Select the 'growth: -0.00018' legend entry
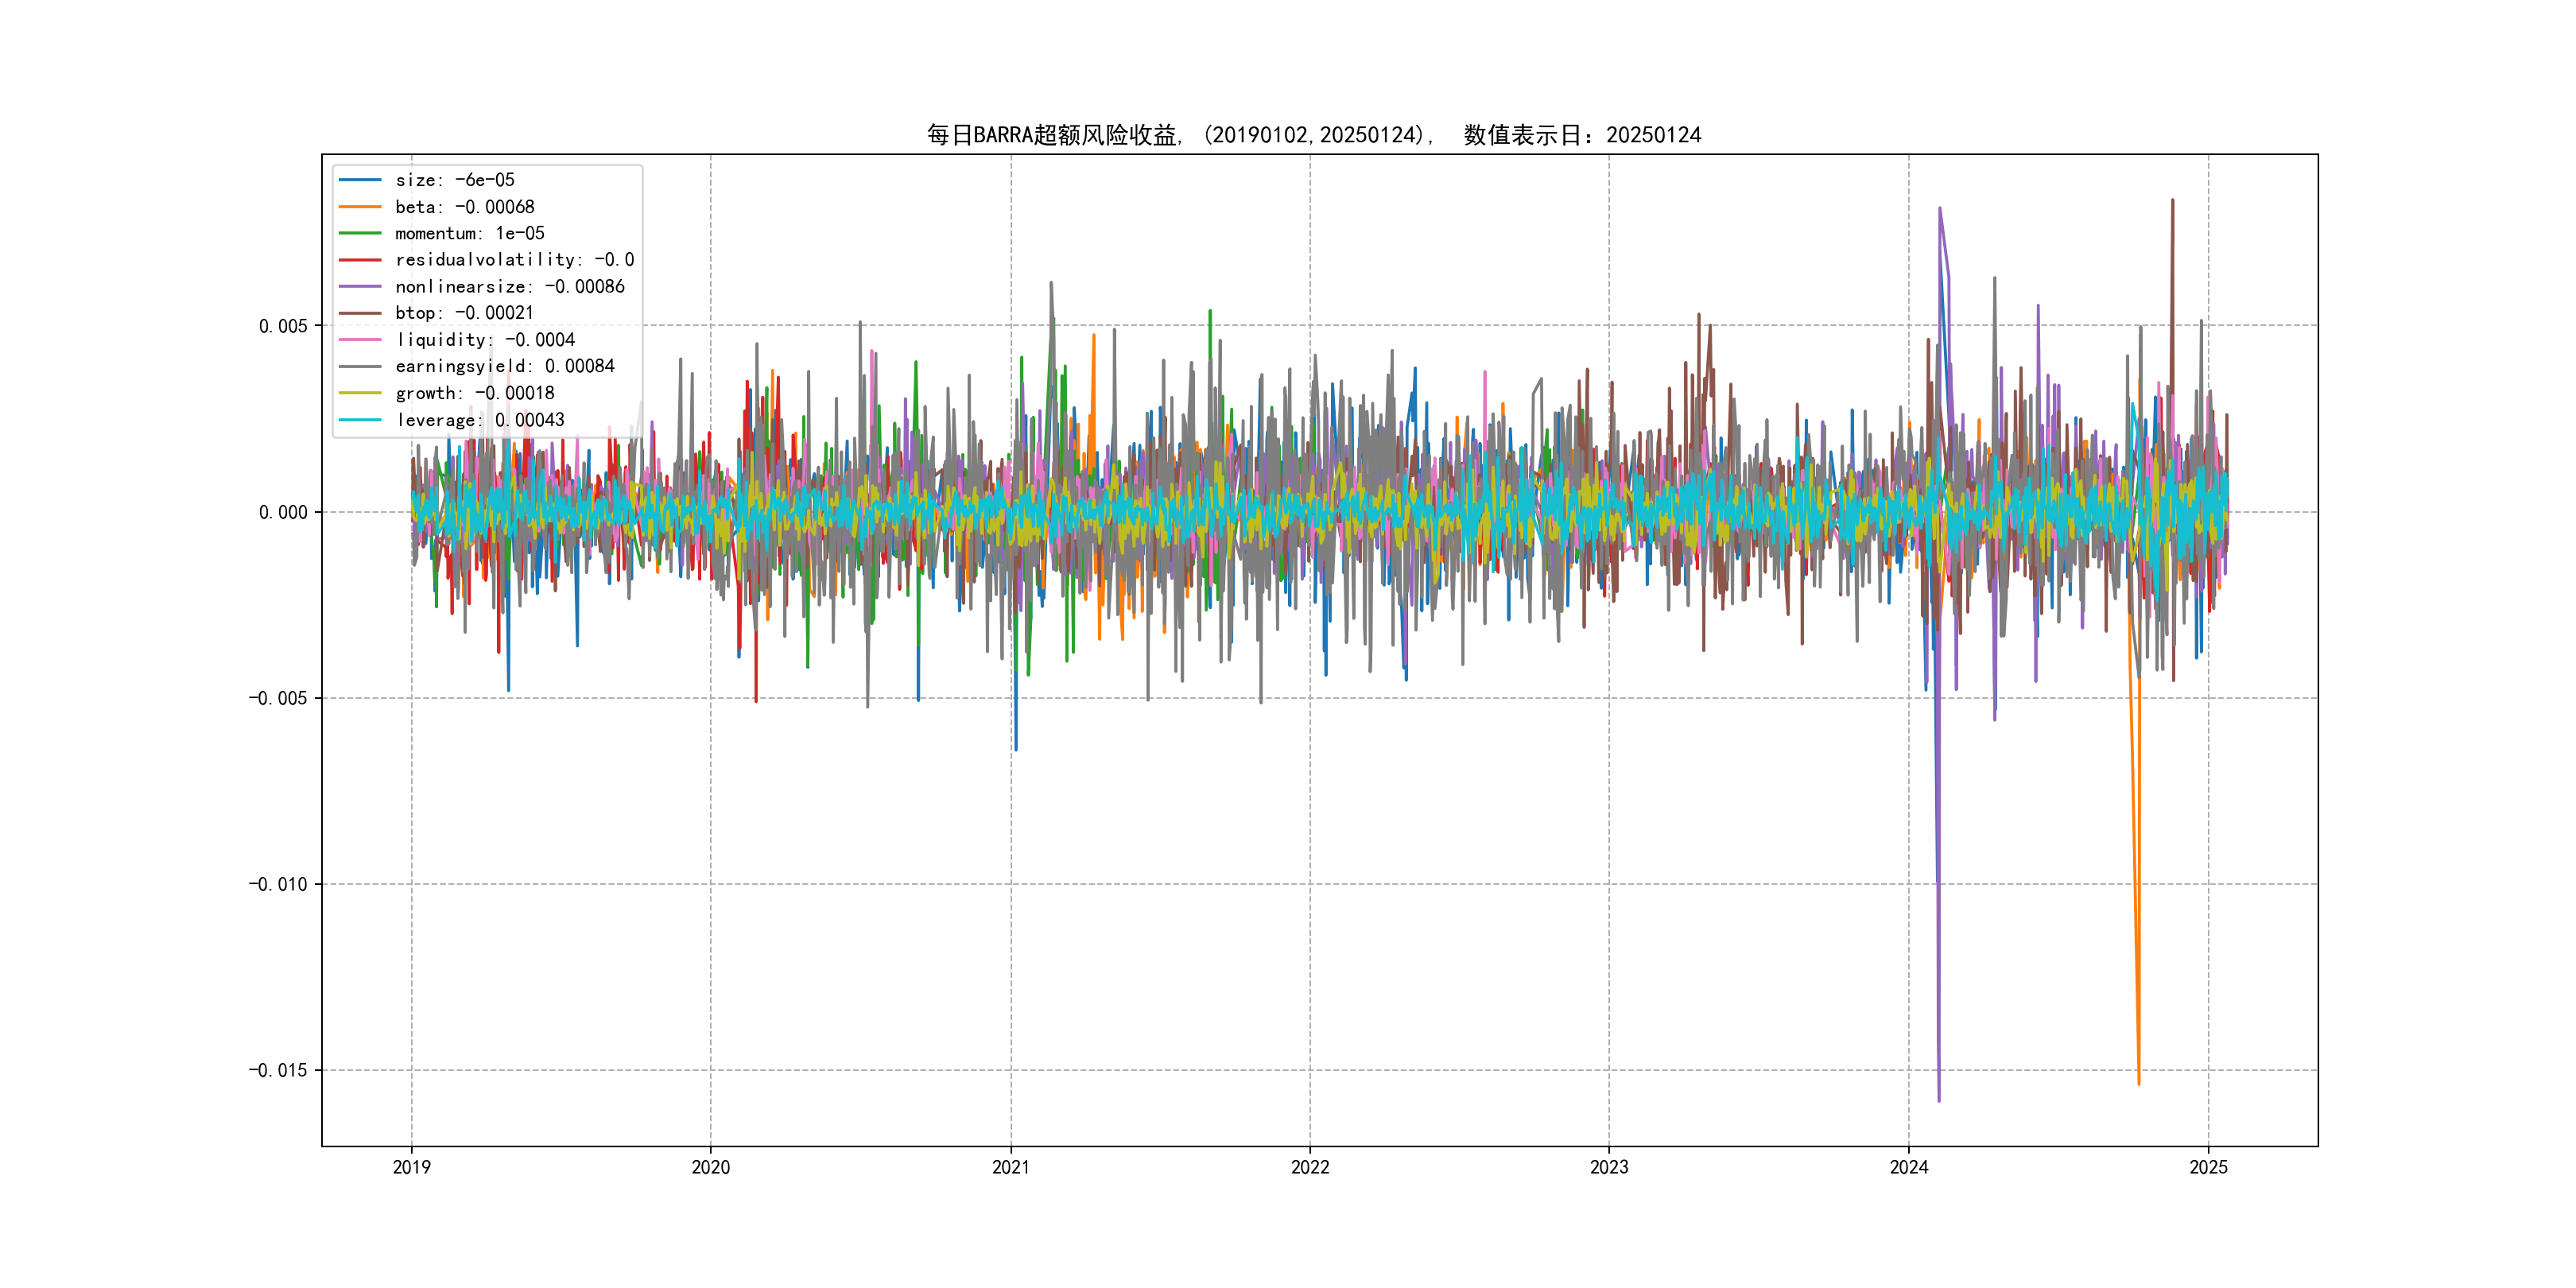The height and width of the screenshot is (1288, 2576). click(x=474, y=393)
